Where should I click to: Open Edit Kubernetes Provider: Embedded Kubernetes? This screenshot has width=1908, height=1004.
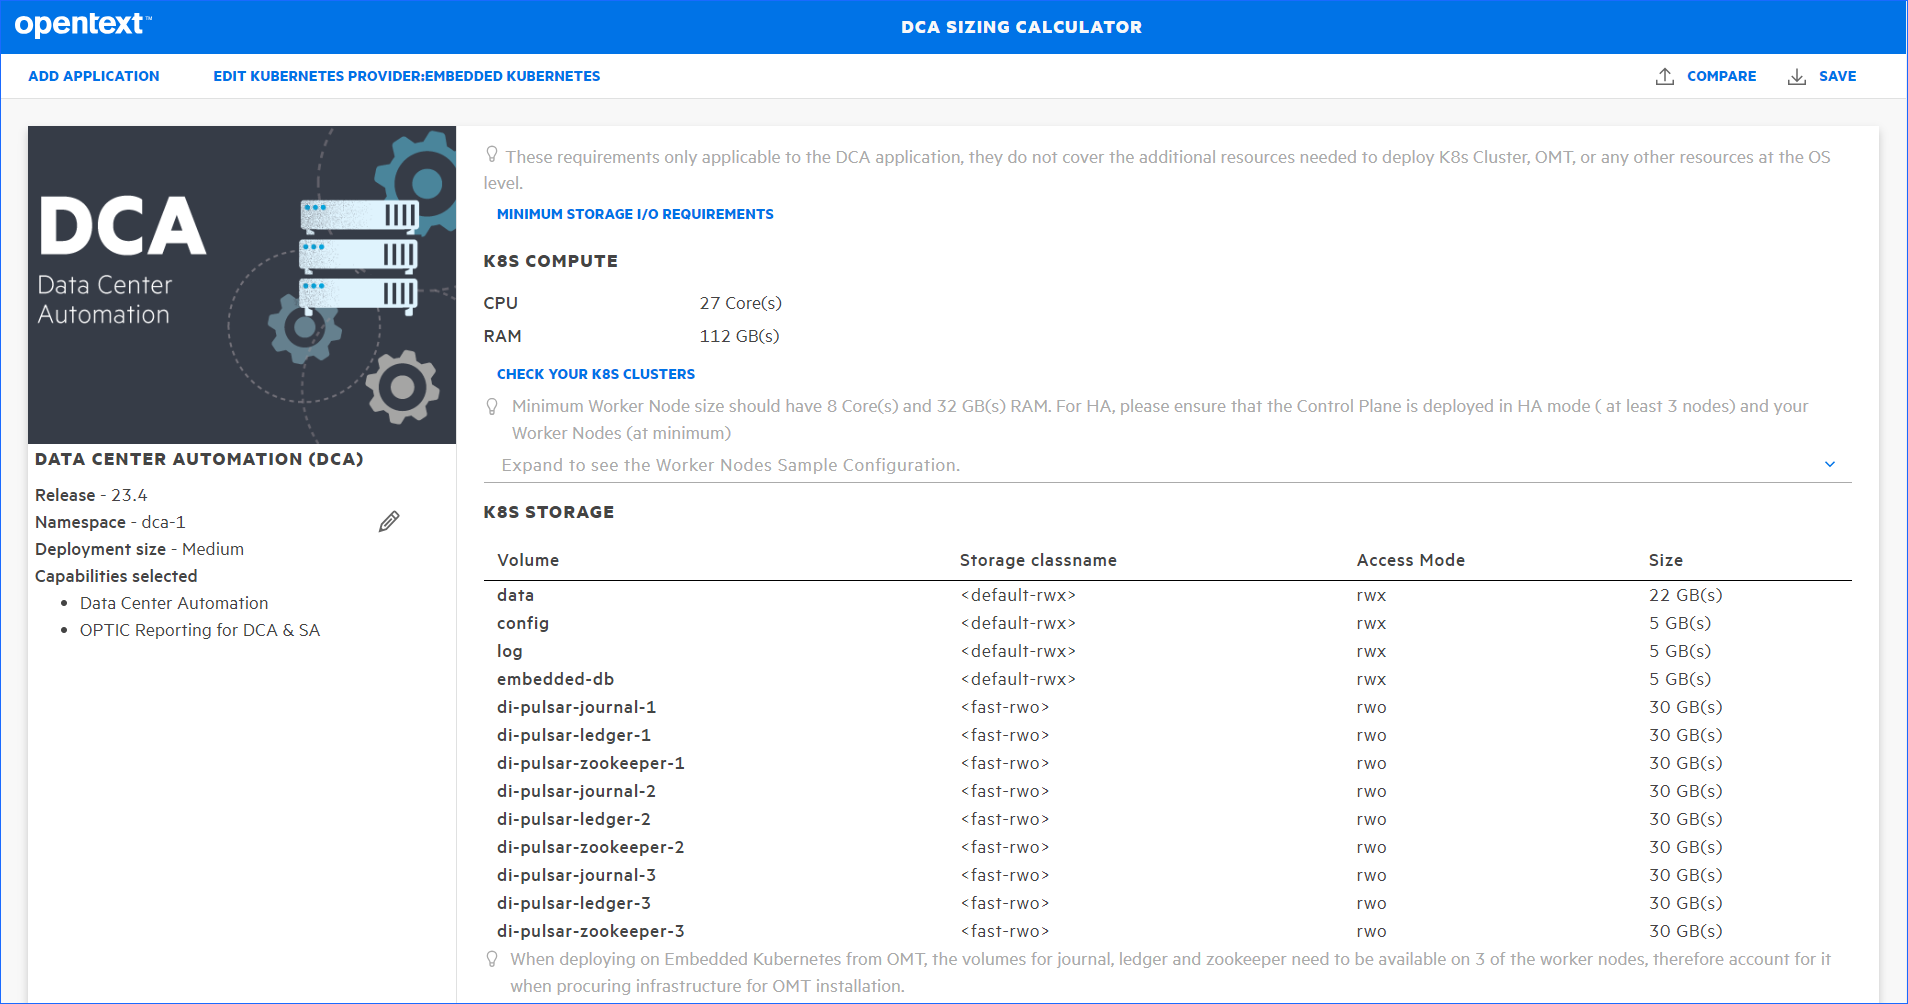pyautogui.click(x=407, y=76)
